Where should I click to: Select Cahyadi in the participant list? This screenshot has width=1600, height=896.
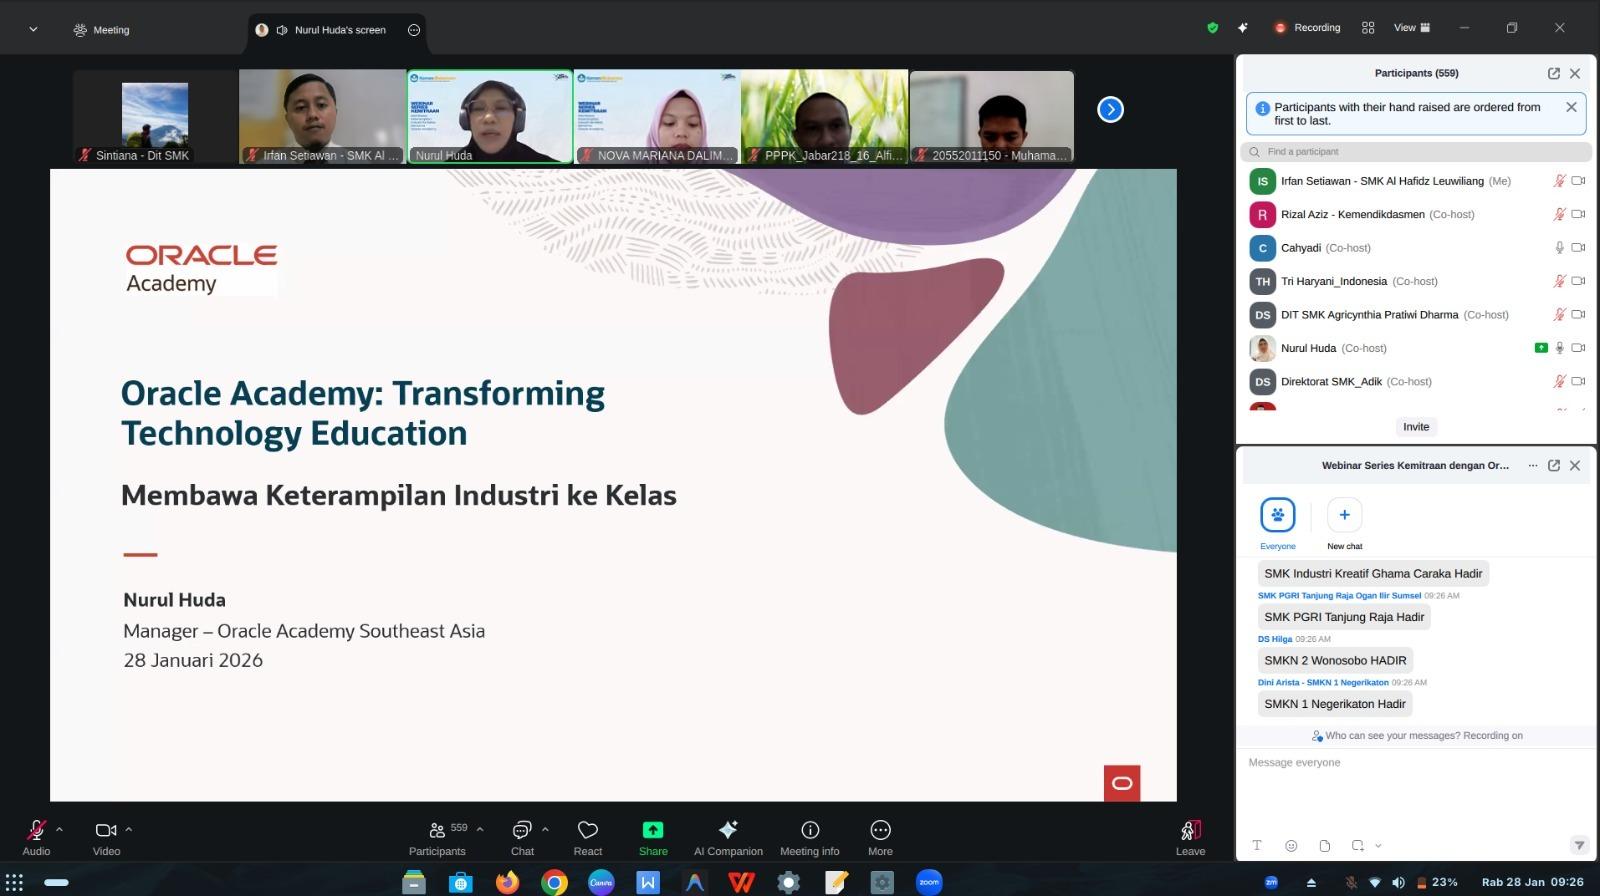tap(1416, 248)
